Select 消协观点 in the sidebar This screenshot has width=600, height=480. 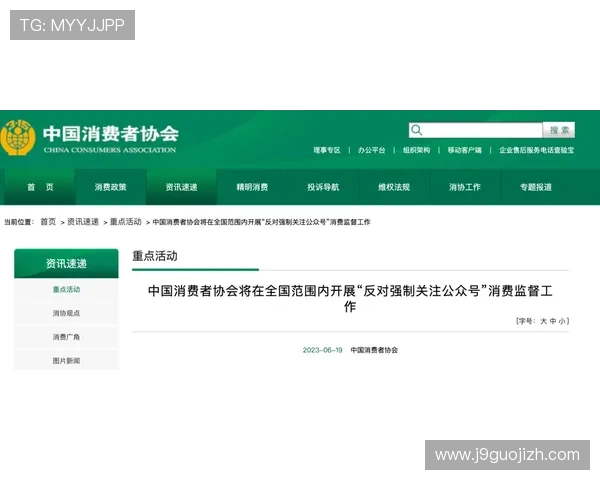66,313
